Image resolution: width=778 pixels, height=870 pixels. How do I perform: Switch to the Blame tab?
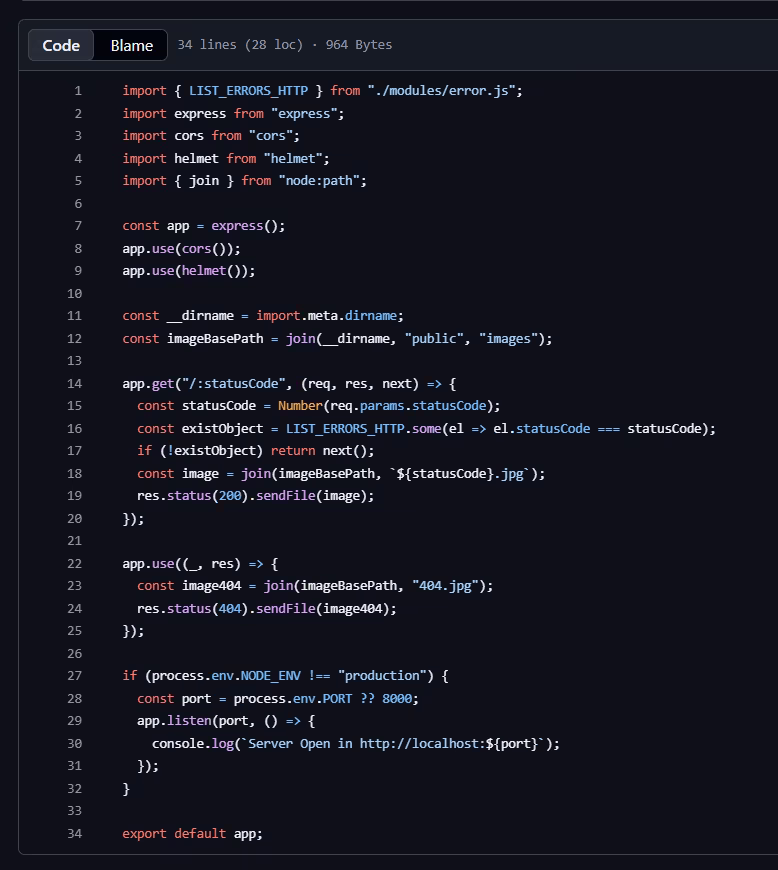tap(132, 45)
